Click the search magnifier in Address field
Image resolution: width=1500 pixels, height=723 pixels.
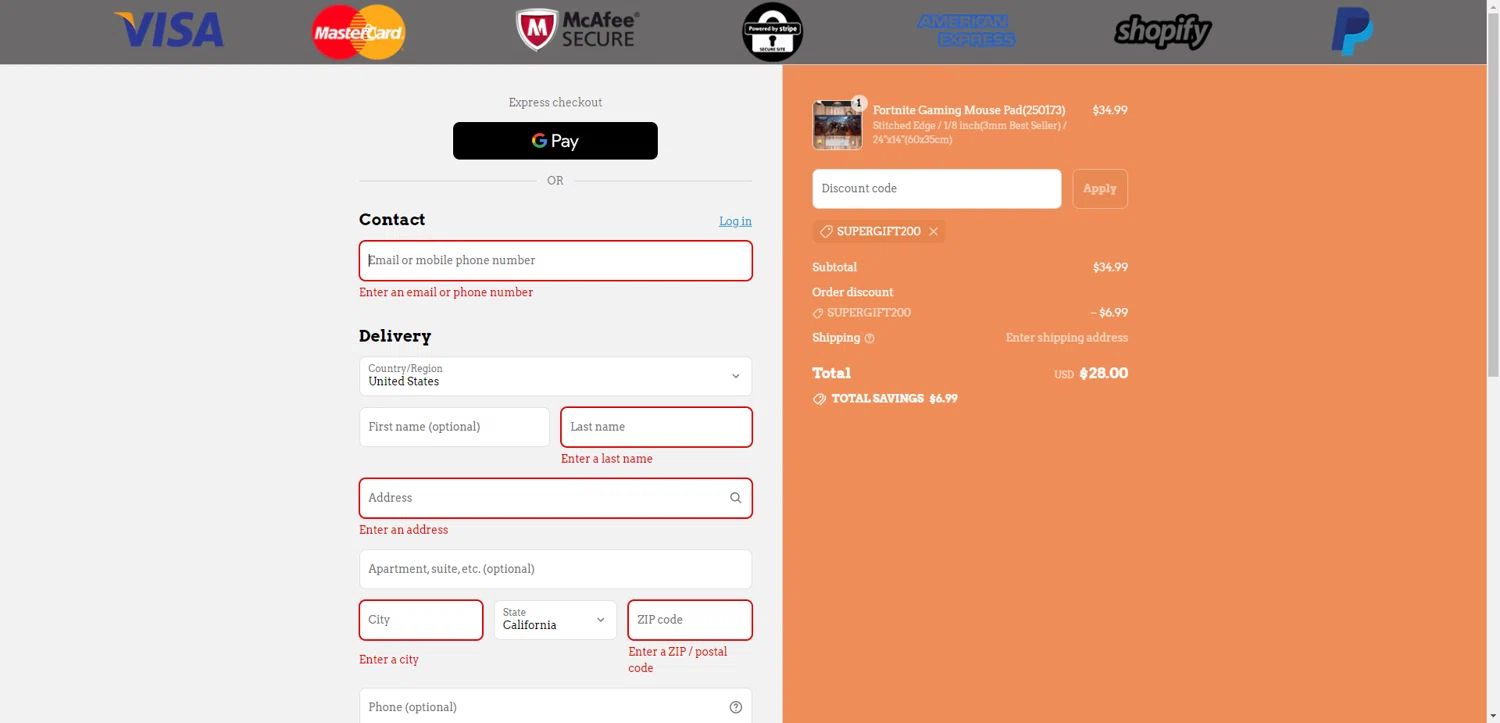[x=735, y=498]
